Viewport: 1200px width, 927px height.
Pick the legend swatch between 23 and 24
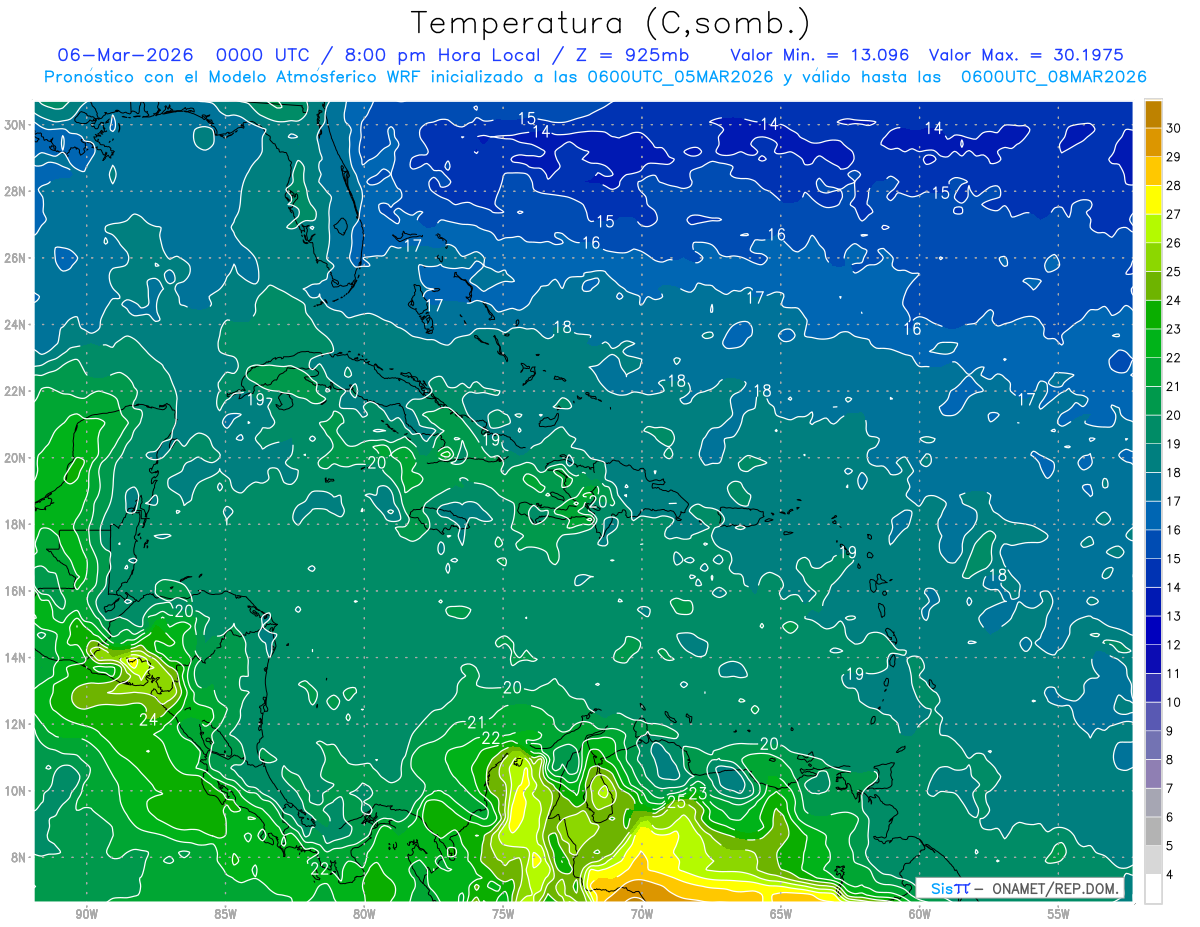pyautogui.click(x=1154, y=315)
